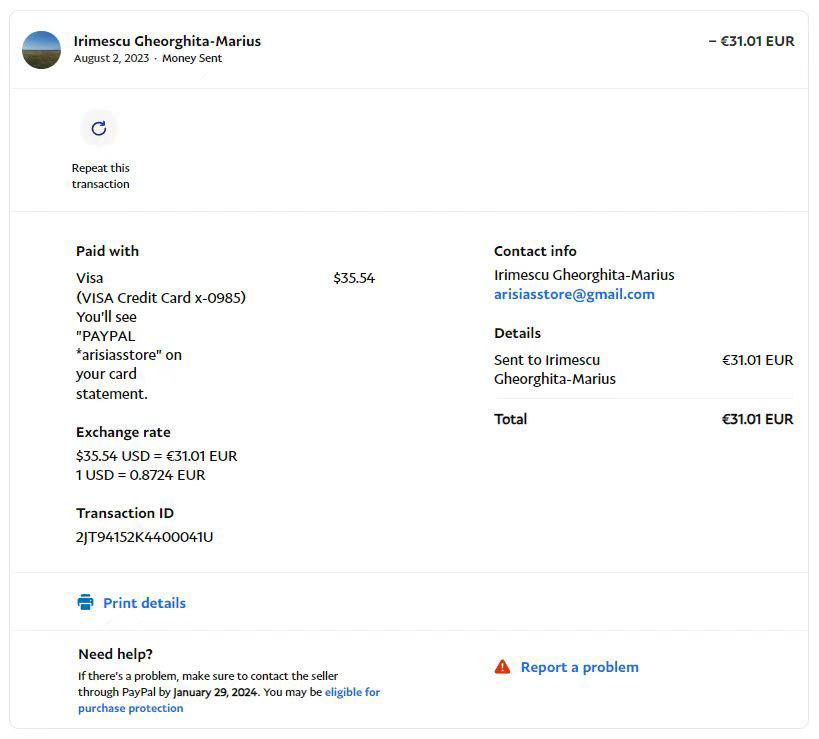Click the name under Contact info
This screenshot has height=739, width=819.
584,275
